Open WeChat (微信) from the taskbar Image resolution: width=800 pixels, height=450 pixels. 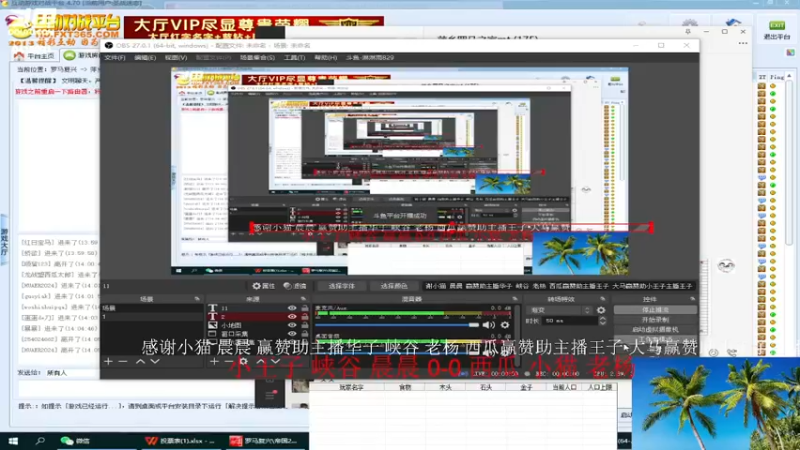pos(74,441)
